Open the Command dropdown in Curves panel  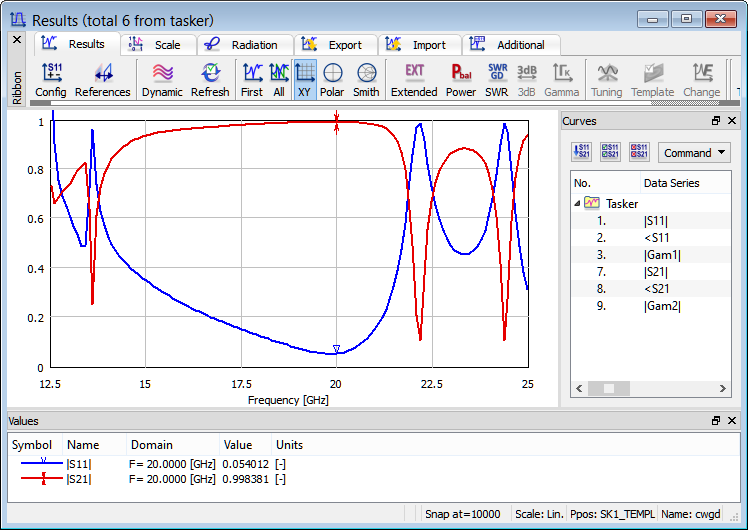click(x=694, y=153)
